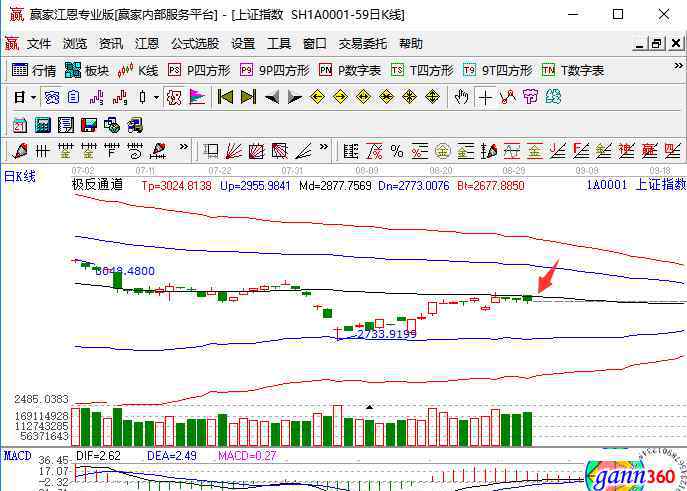Click the calendar 21 icon
This screenshot has width=687, height=491.
point(20,125)
